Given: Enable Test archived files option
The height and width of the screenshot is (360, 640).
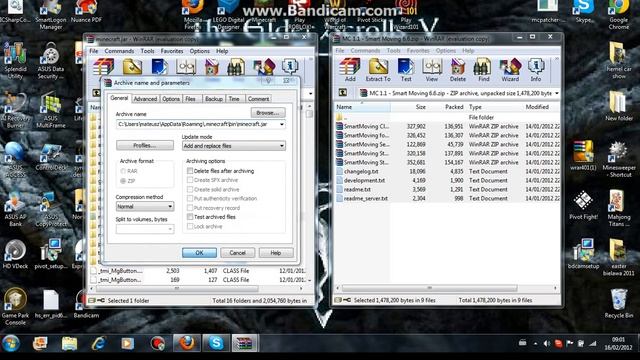Looking at the screenshot, I should 190,217.
